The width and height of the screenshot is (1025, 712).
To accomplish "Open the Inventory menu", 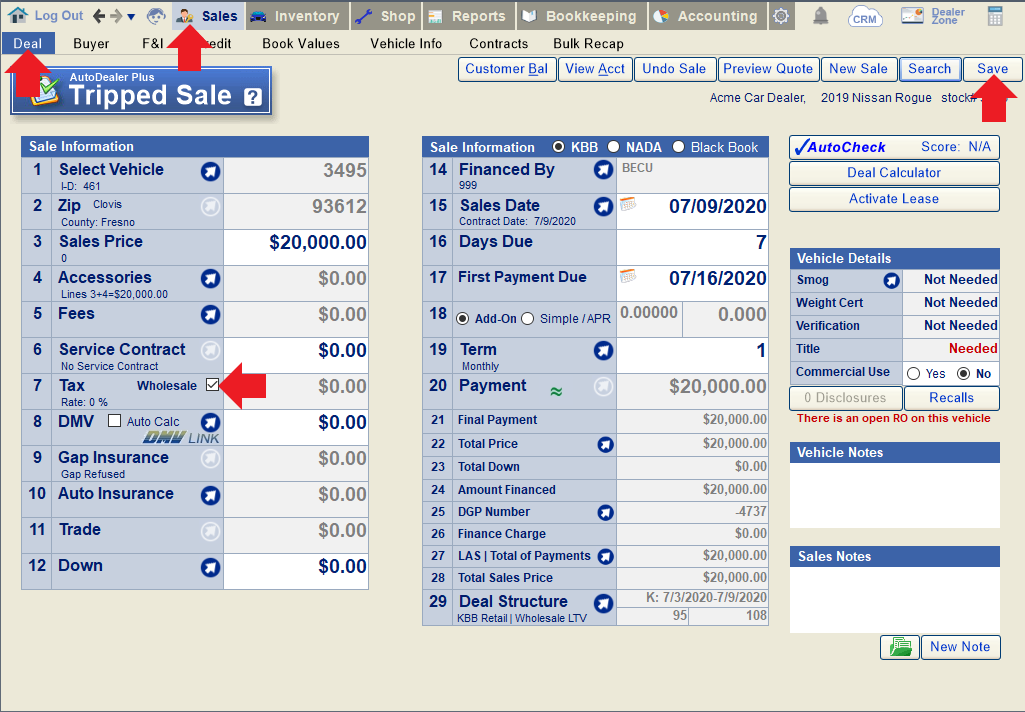I will tap(297, 16).
